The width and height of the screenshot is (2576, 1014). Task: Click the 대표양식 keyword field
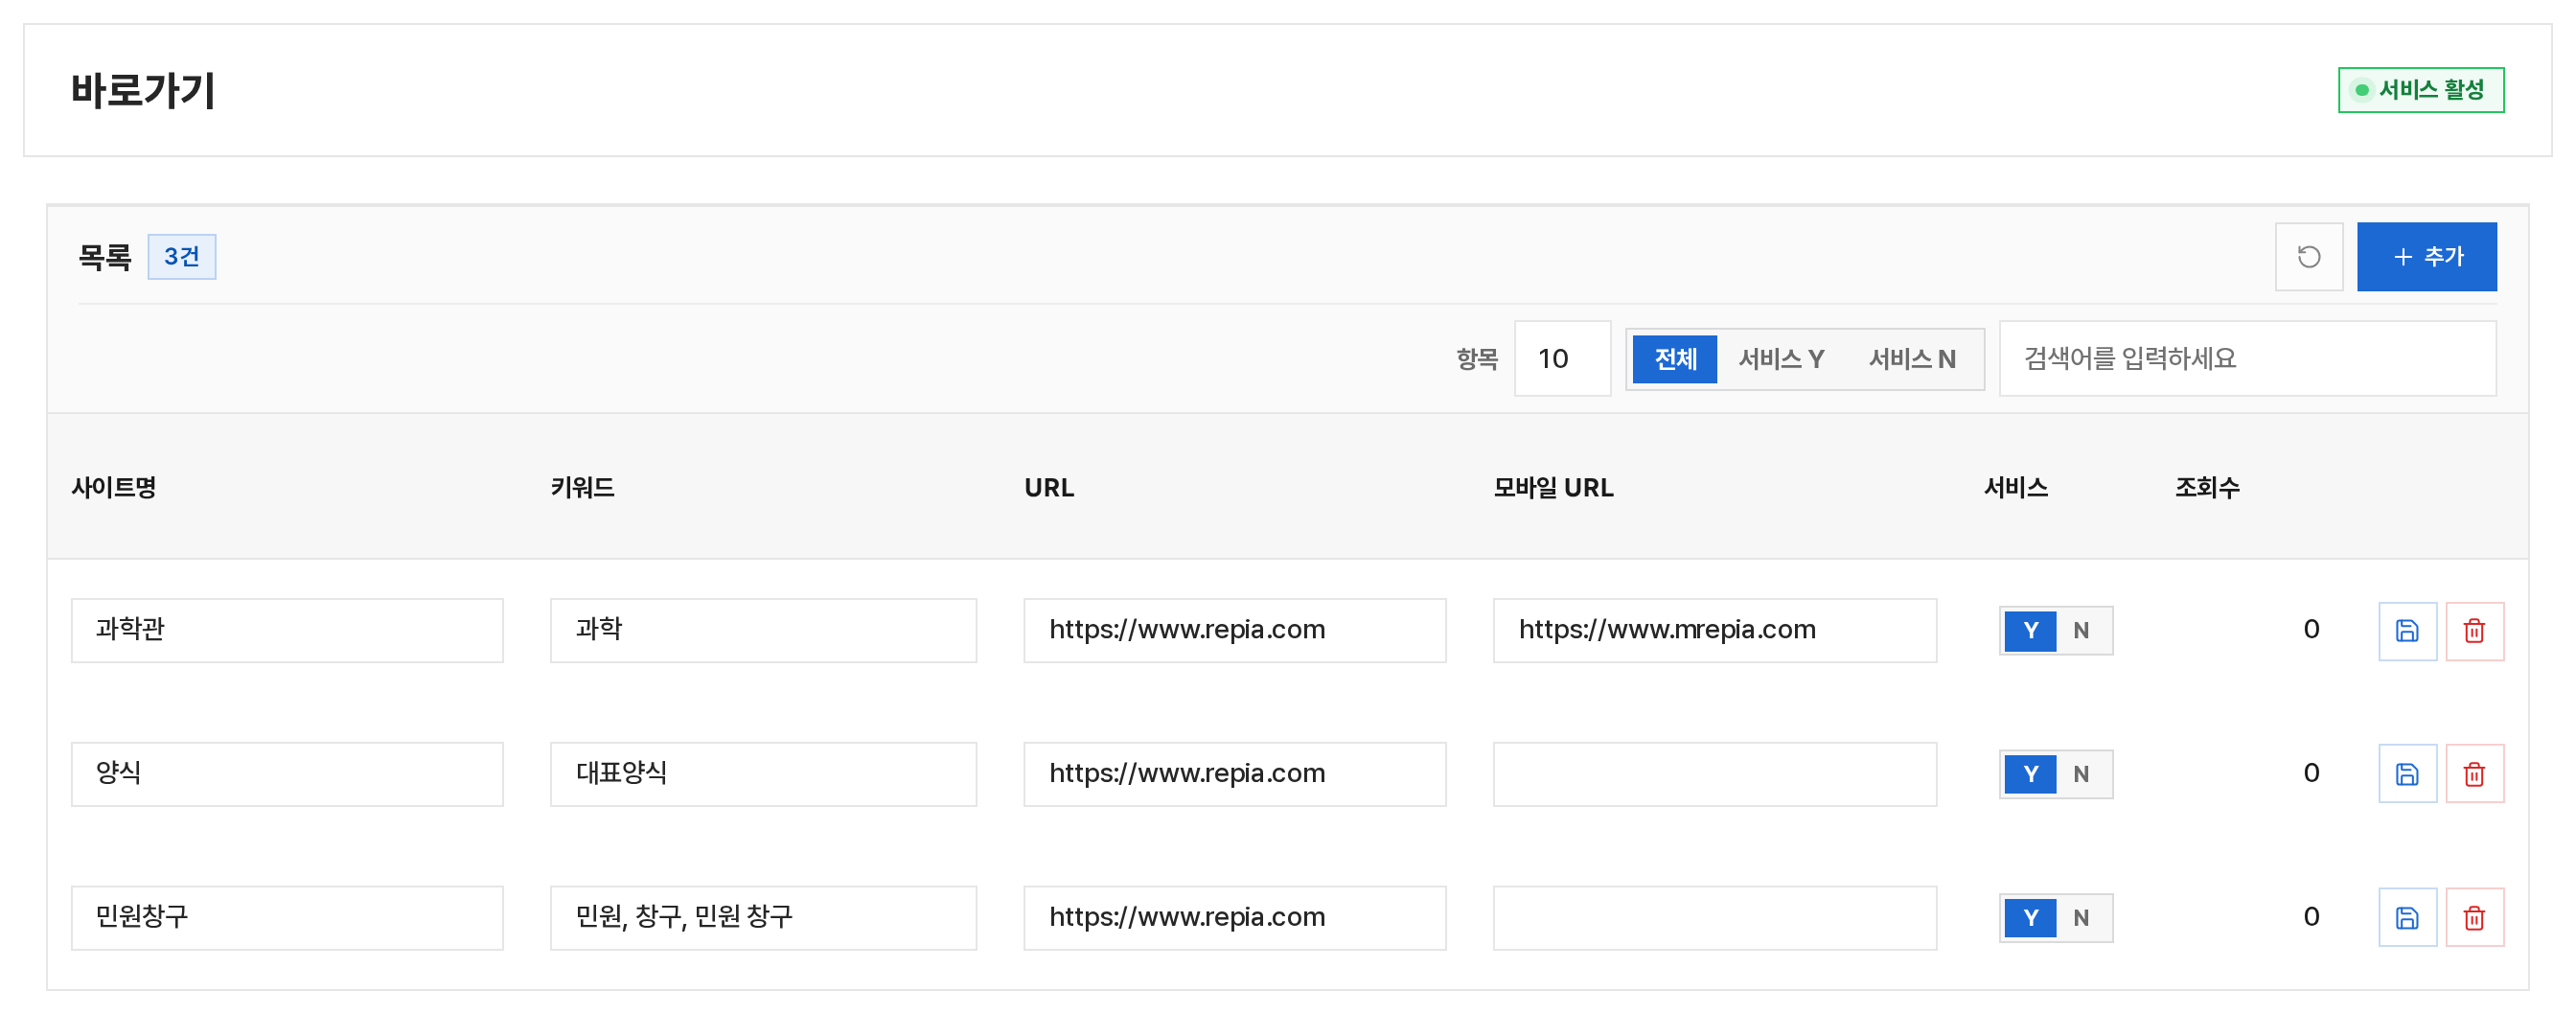pos(763,774)
